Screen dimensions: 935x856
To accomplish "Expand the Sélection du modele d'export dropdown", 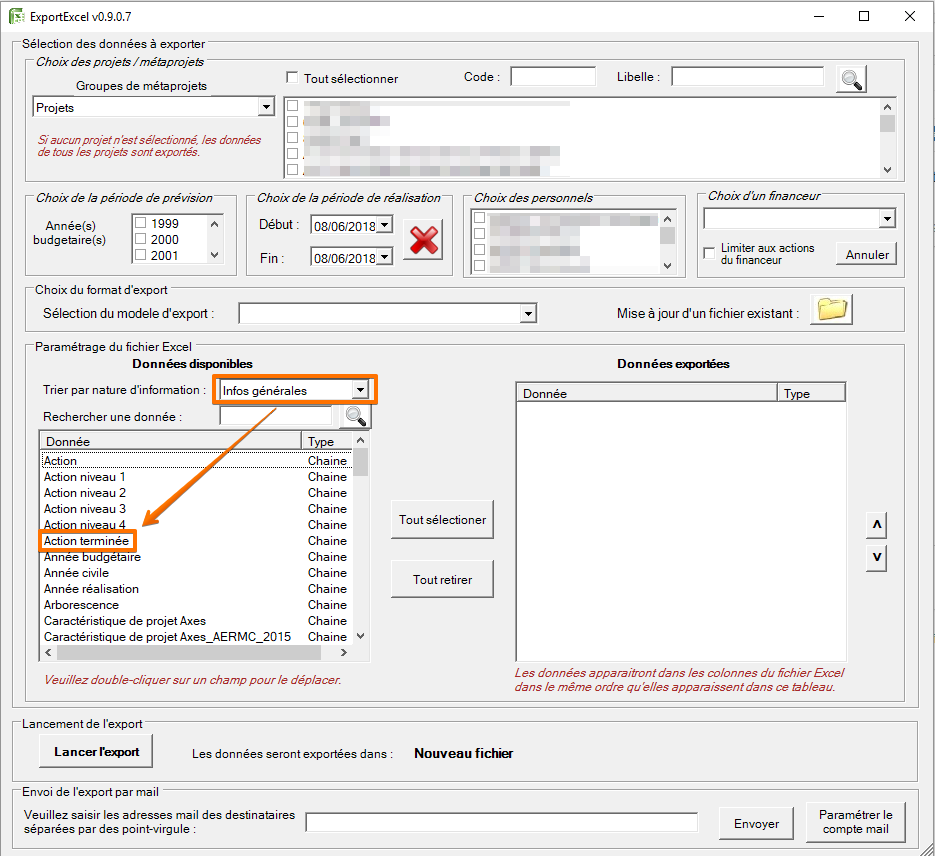I will pyautogui.click(x=528, y=314).
